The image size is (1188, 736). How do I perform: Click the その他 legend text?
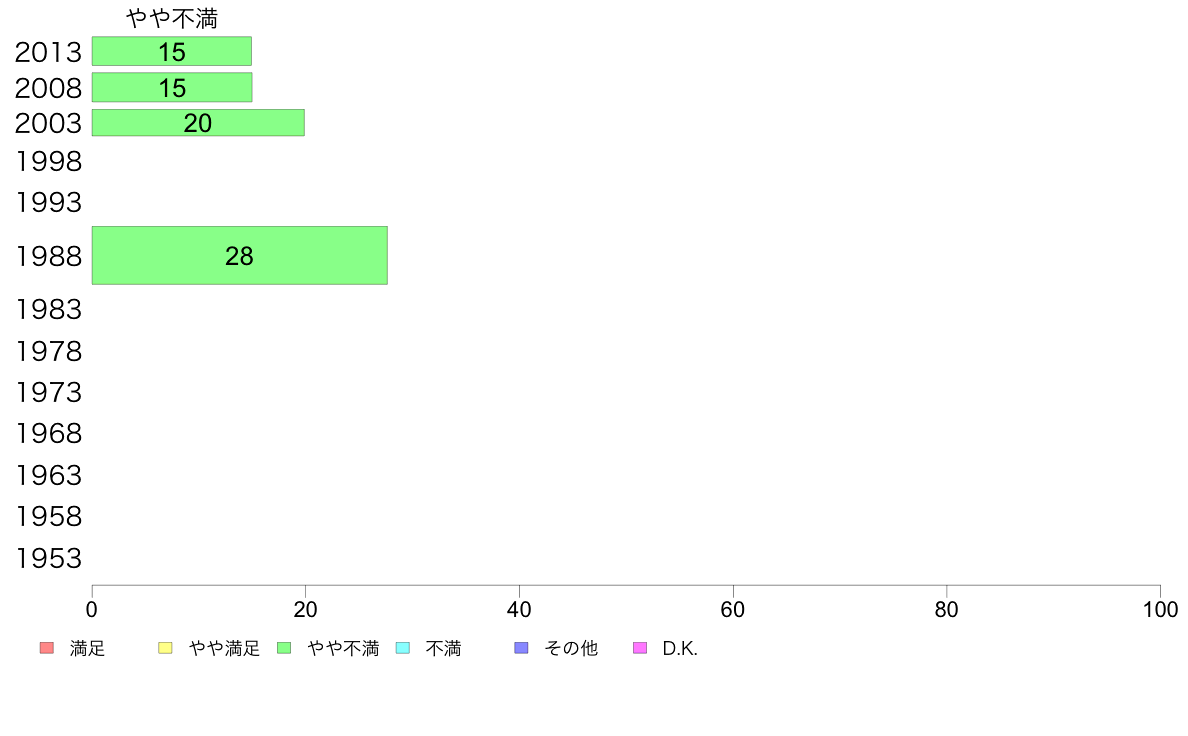pyautogui.click(x=571, y=649)
